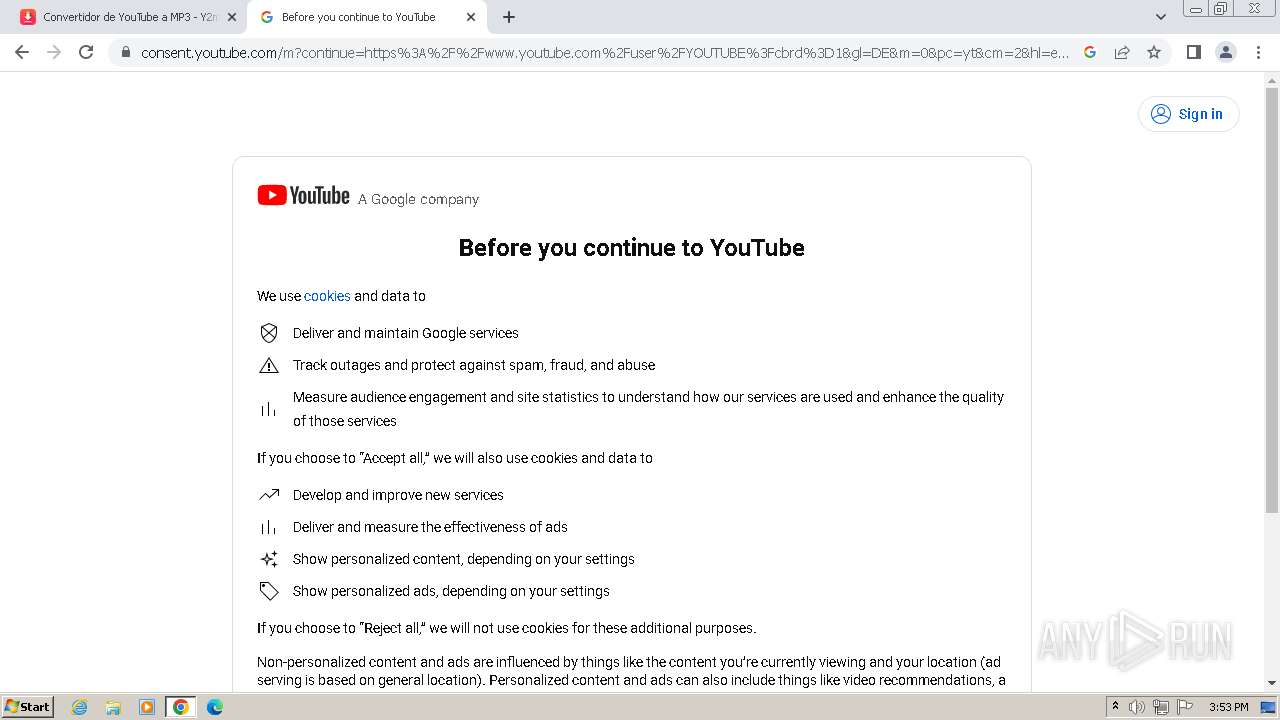Click the 'Before you continue to YouTube' heading
The width and height of the screenshot is (1280, 720).
[631, 248]
